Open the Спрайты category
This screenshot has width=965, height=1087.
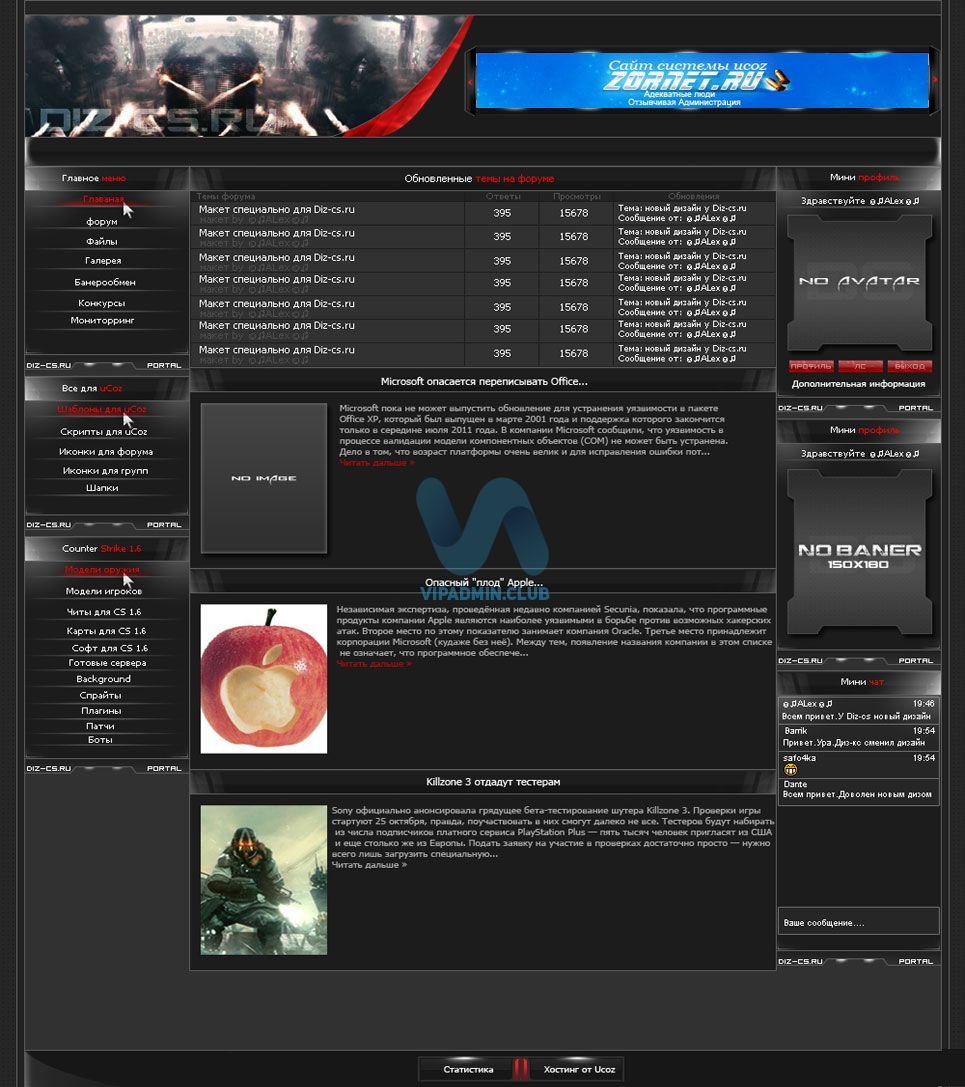click(x=101, y=695)
